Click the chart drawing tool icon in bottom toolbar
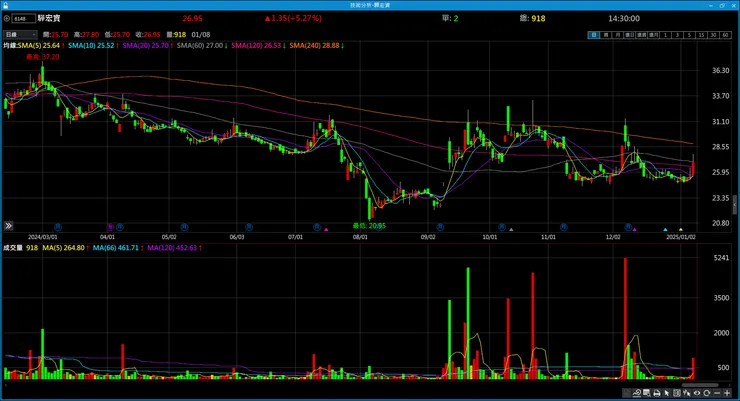The height and width of the screenshot is (401, 740). click(x=637, y=393)
